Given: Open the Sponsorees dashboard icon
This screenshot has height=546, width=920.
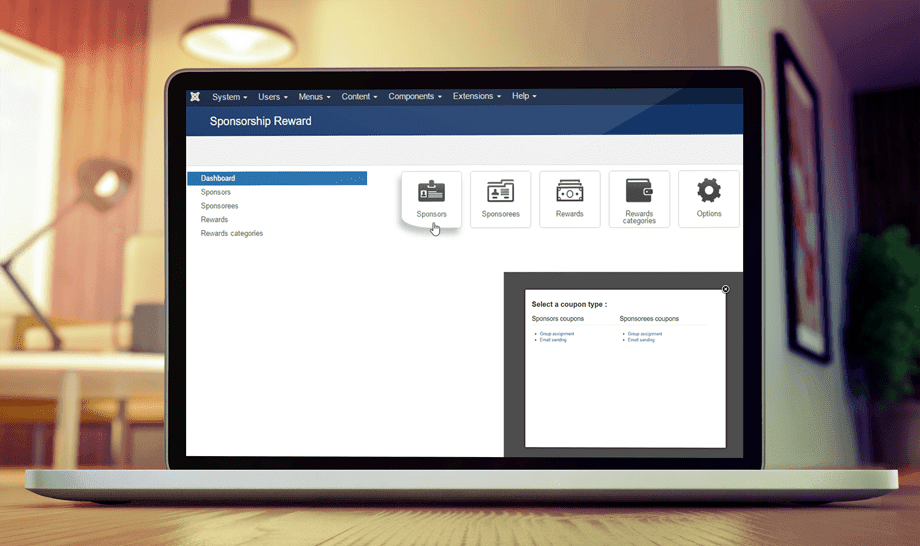Looking at the screenshot, I should pyautogui.click(x=500, y=198).
